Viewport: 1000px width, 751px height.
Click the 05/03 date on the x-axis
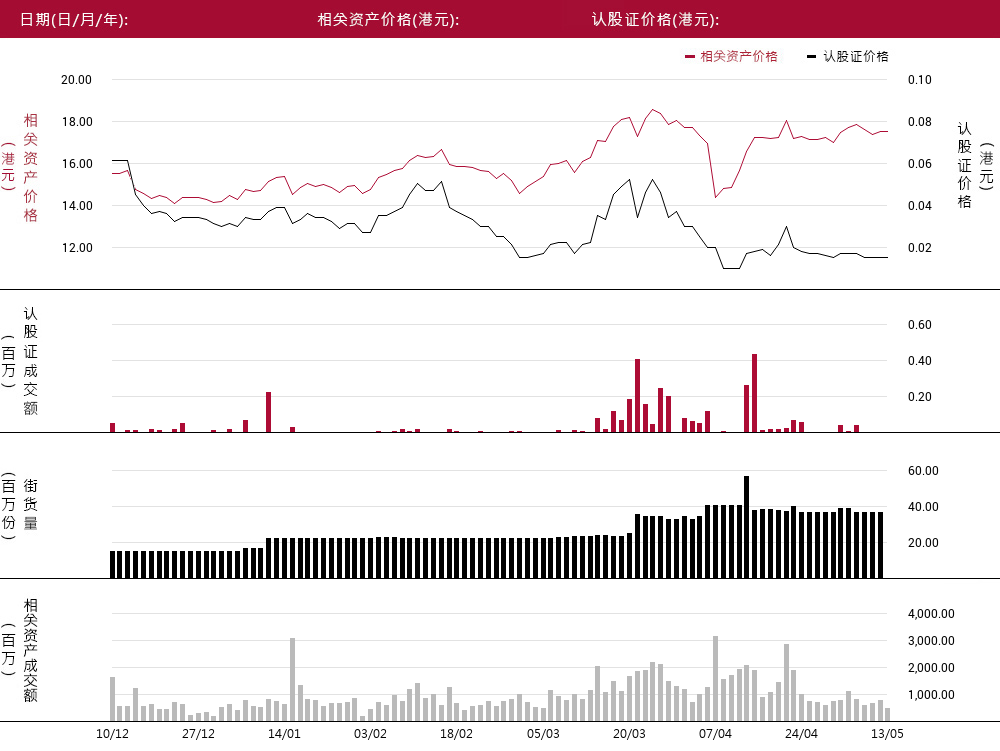pos(543,734)
